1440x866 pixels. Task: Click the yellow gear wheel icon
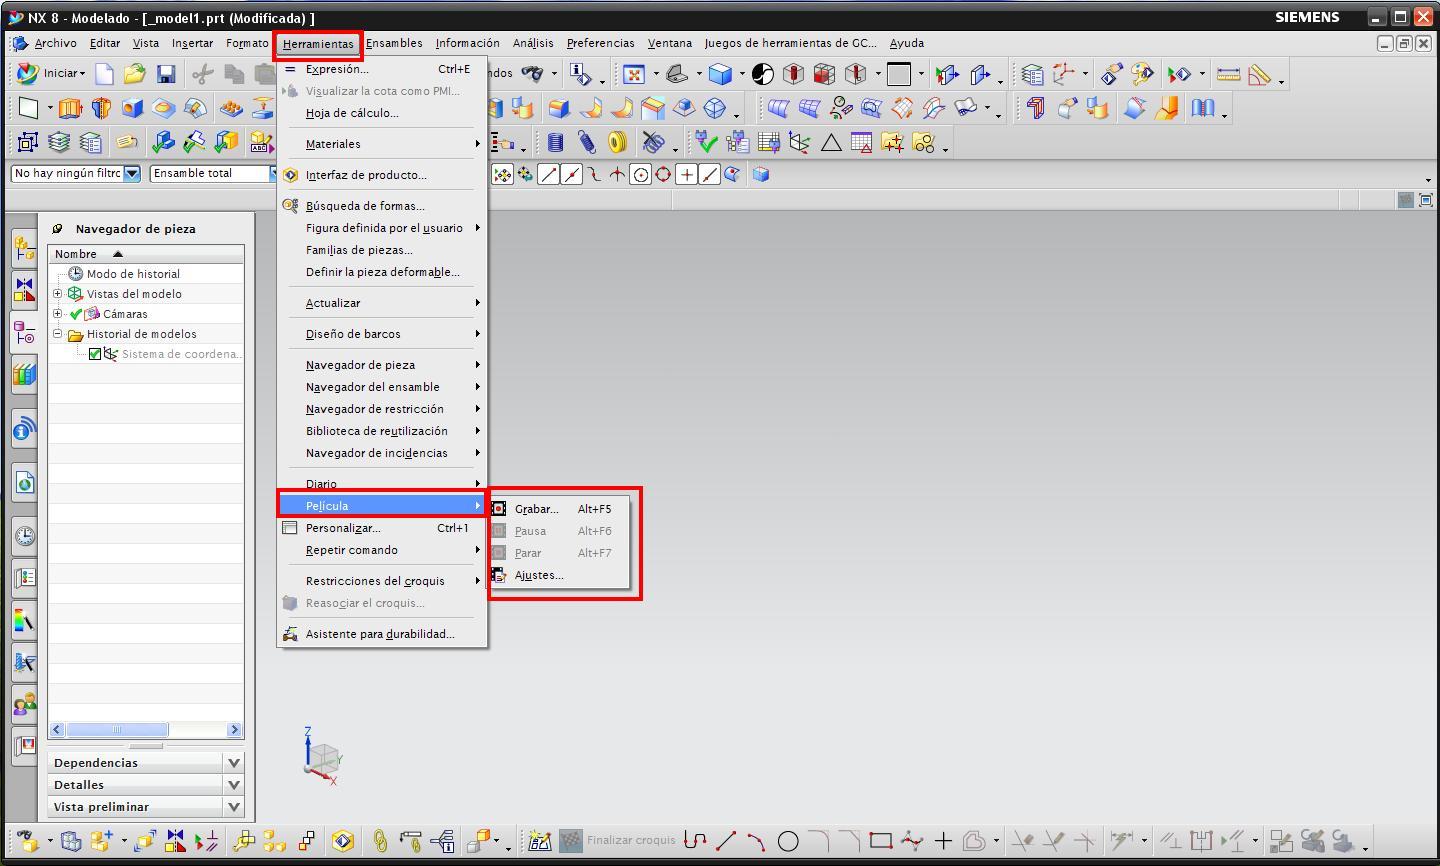pyautogui.click(x=617, y=143)
